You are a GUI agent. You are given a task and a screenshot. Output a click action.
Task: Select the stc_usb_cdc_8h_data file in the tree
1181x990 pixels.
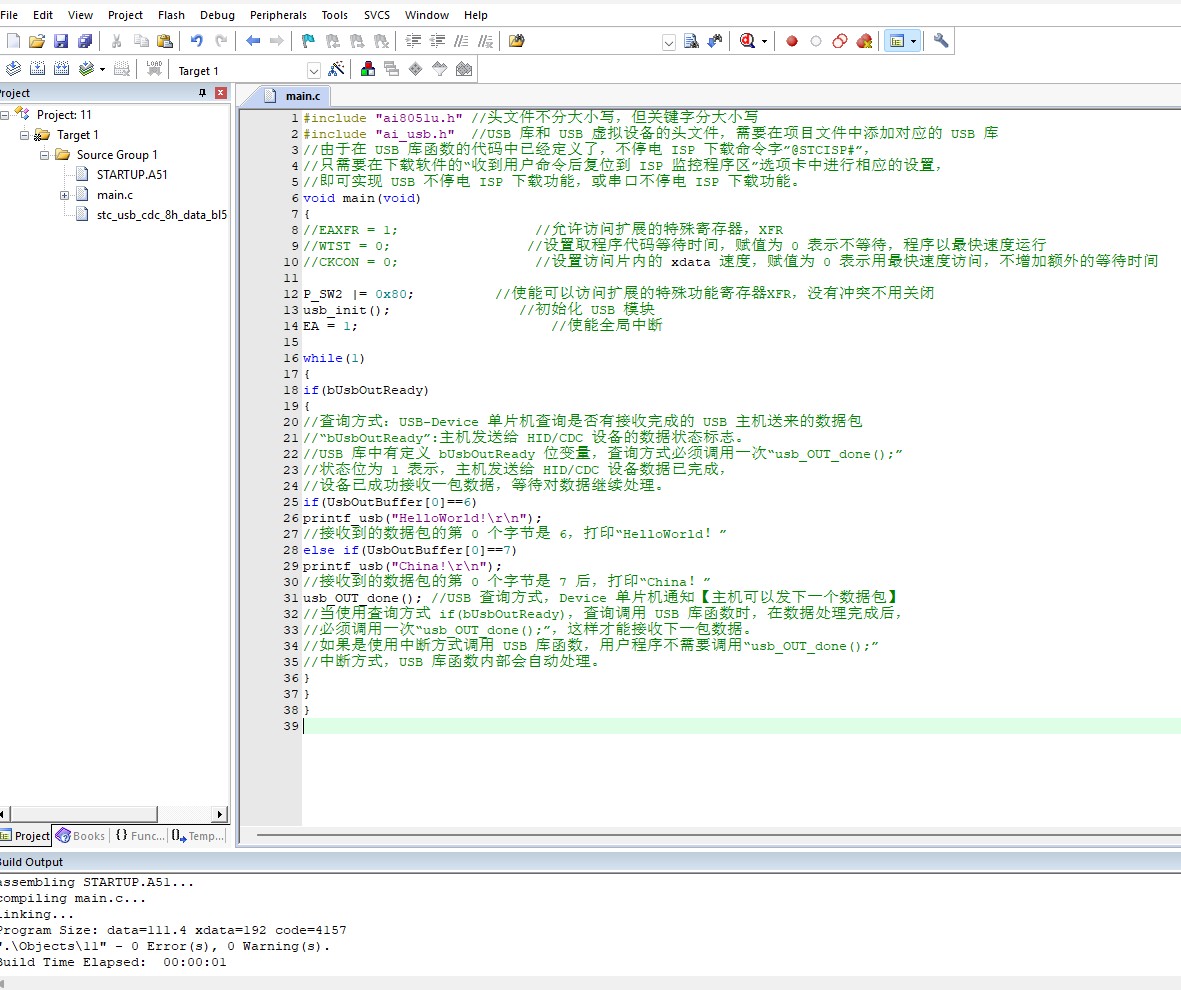pos(162,215)
